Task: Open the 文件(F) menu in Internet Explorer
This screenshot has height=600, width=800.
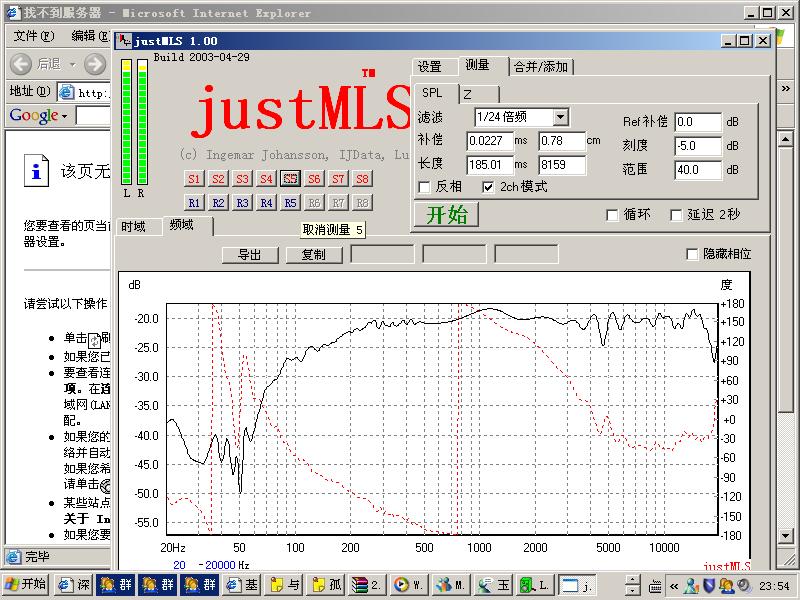Action: tap(33, 36)
